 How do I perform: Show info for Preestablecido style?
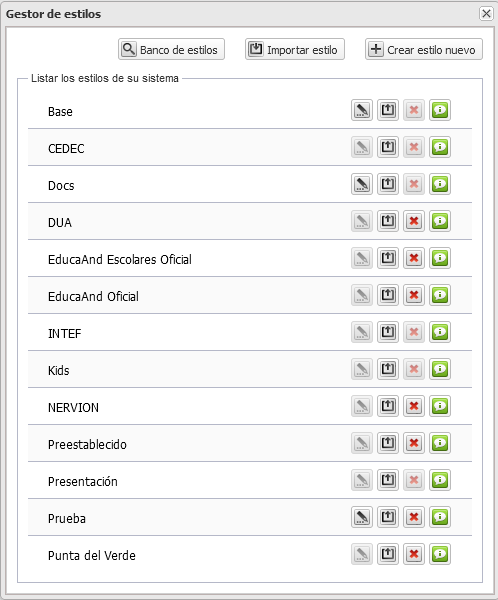point(440,443)
